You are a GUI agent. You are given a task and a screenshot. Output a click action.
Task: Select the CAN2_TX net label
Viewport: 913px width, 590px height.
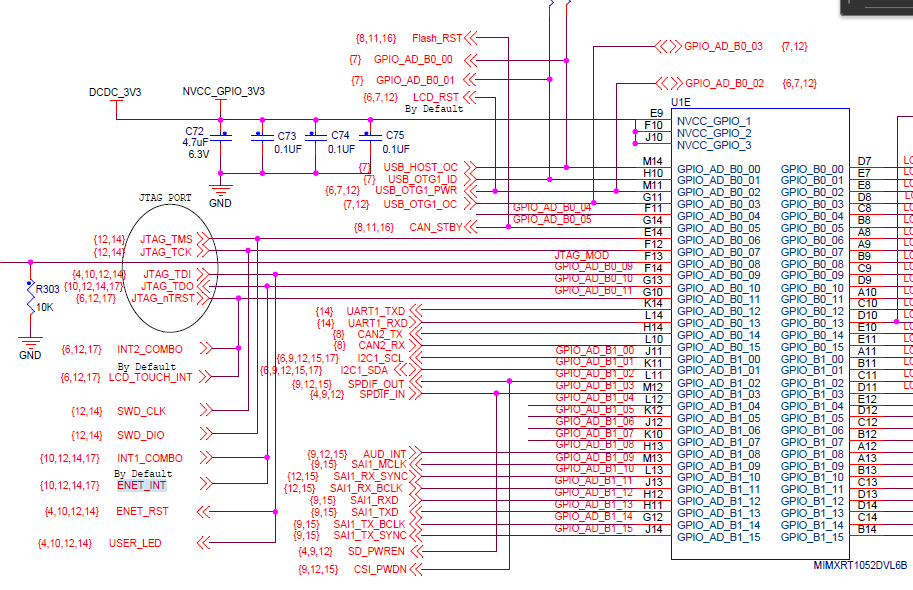380,334
